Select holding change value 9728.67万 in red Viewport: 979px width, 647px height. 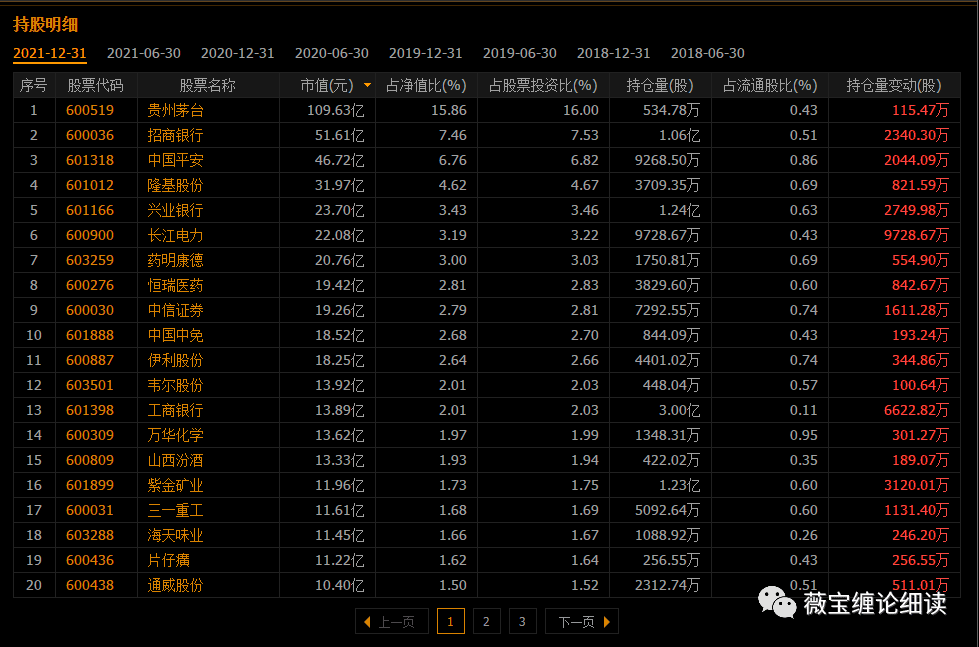click(916, 235)
